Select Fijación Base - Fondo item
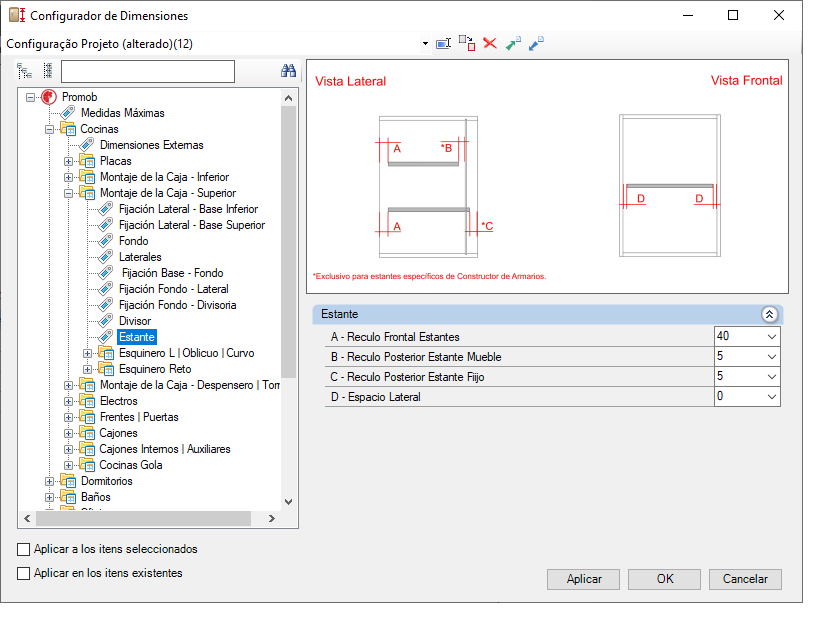 (x=172, y=273)
